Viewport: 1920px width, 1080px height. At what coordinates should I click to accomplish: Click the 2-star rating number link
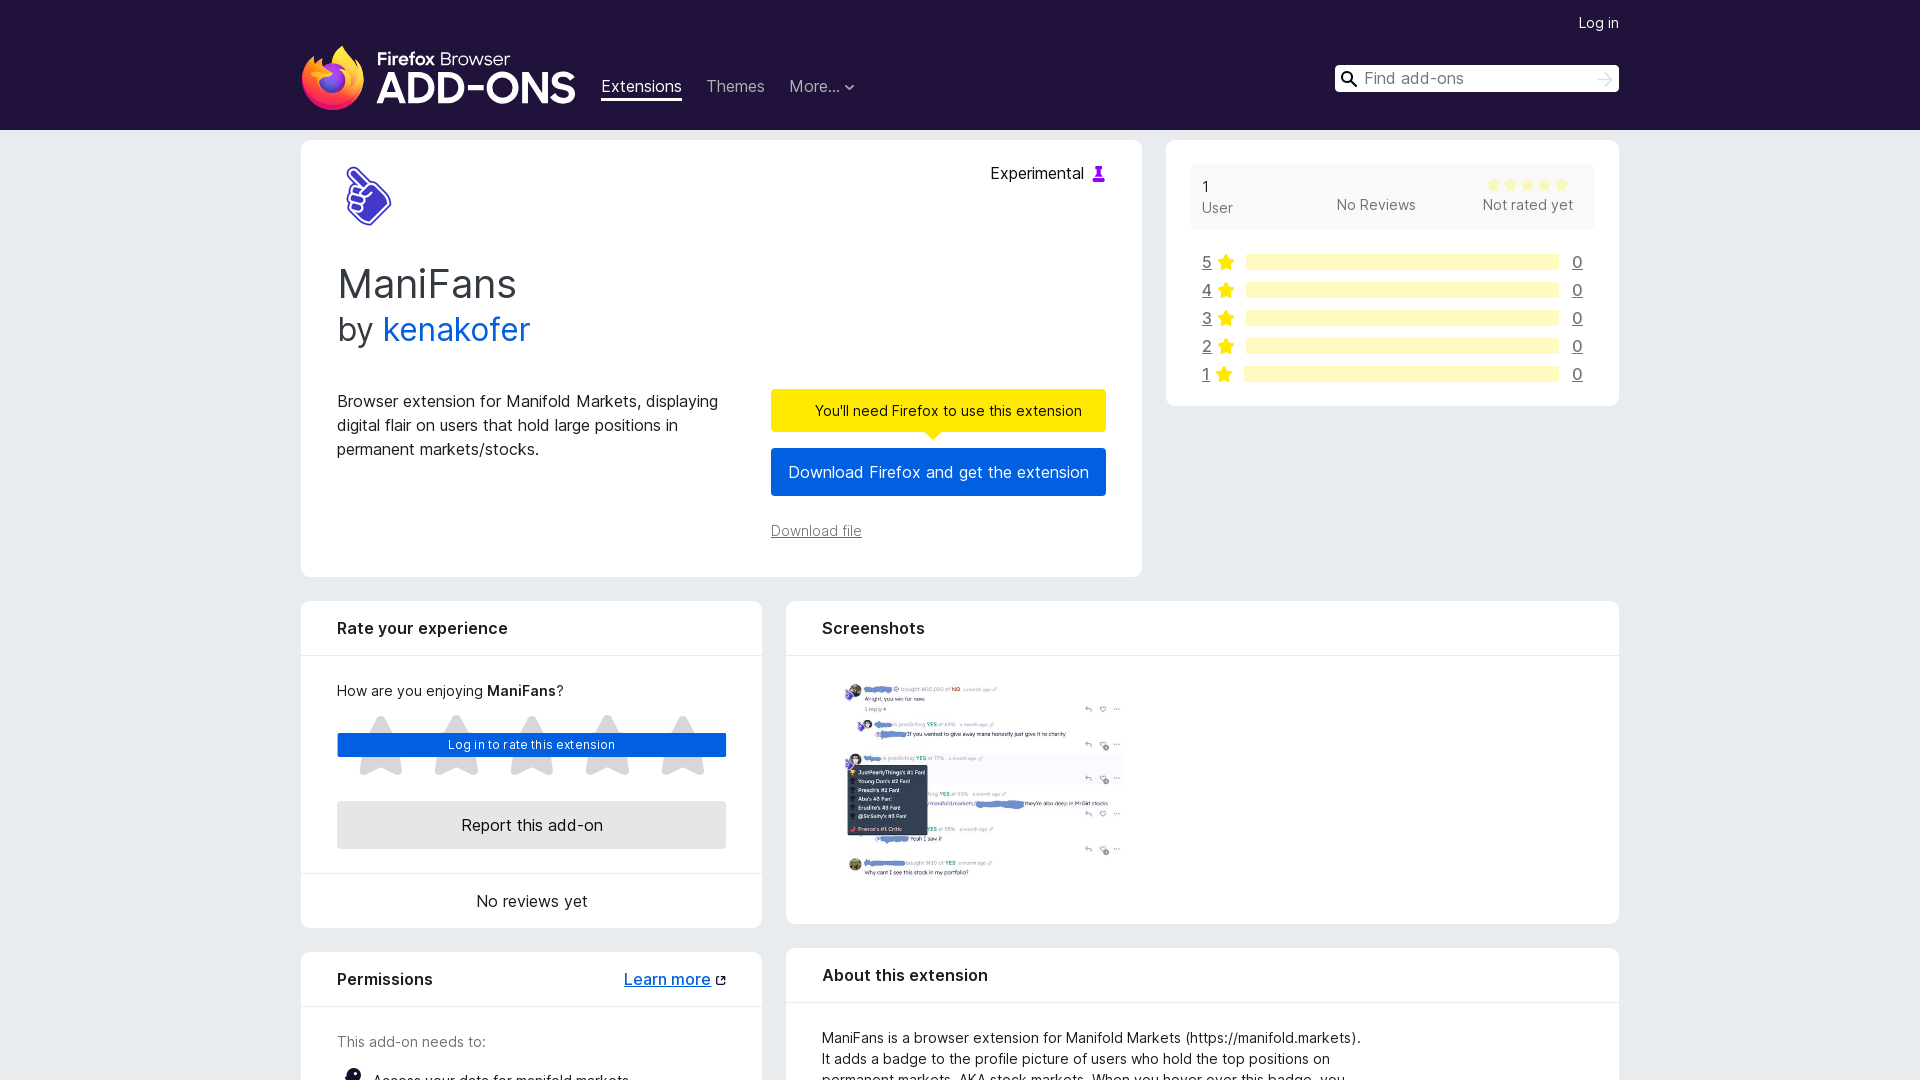[1207, 346]
